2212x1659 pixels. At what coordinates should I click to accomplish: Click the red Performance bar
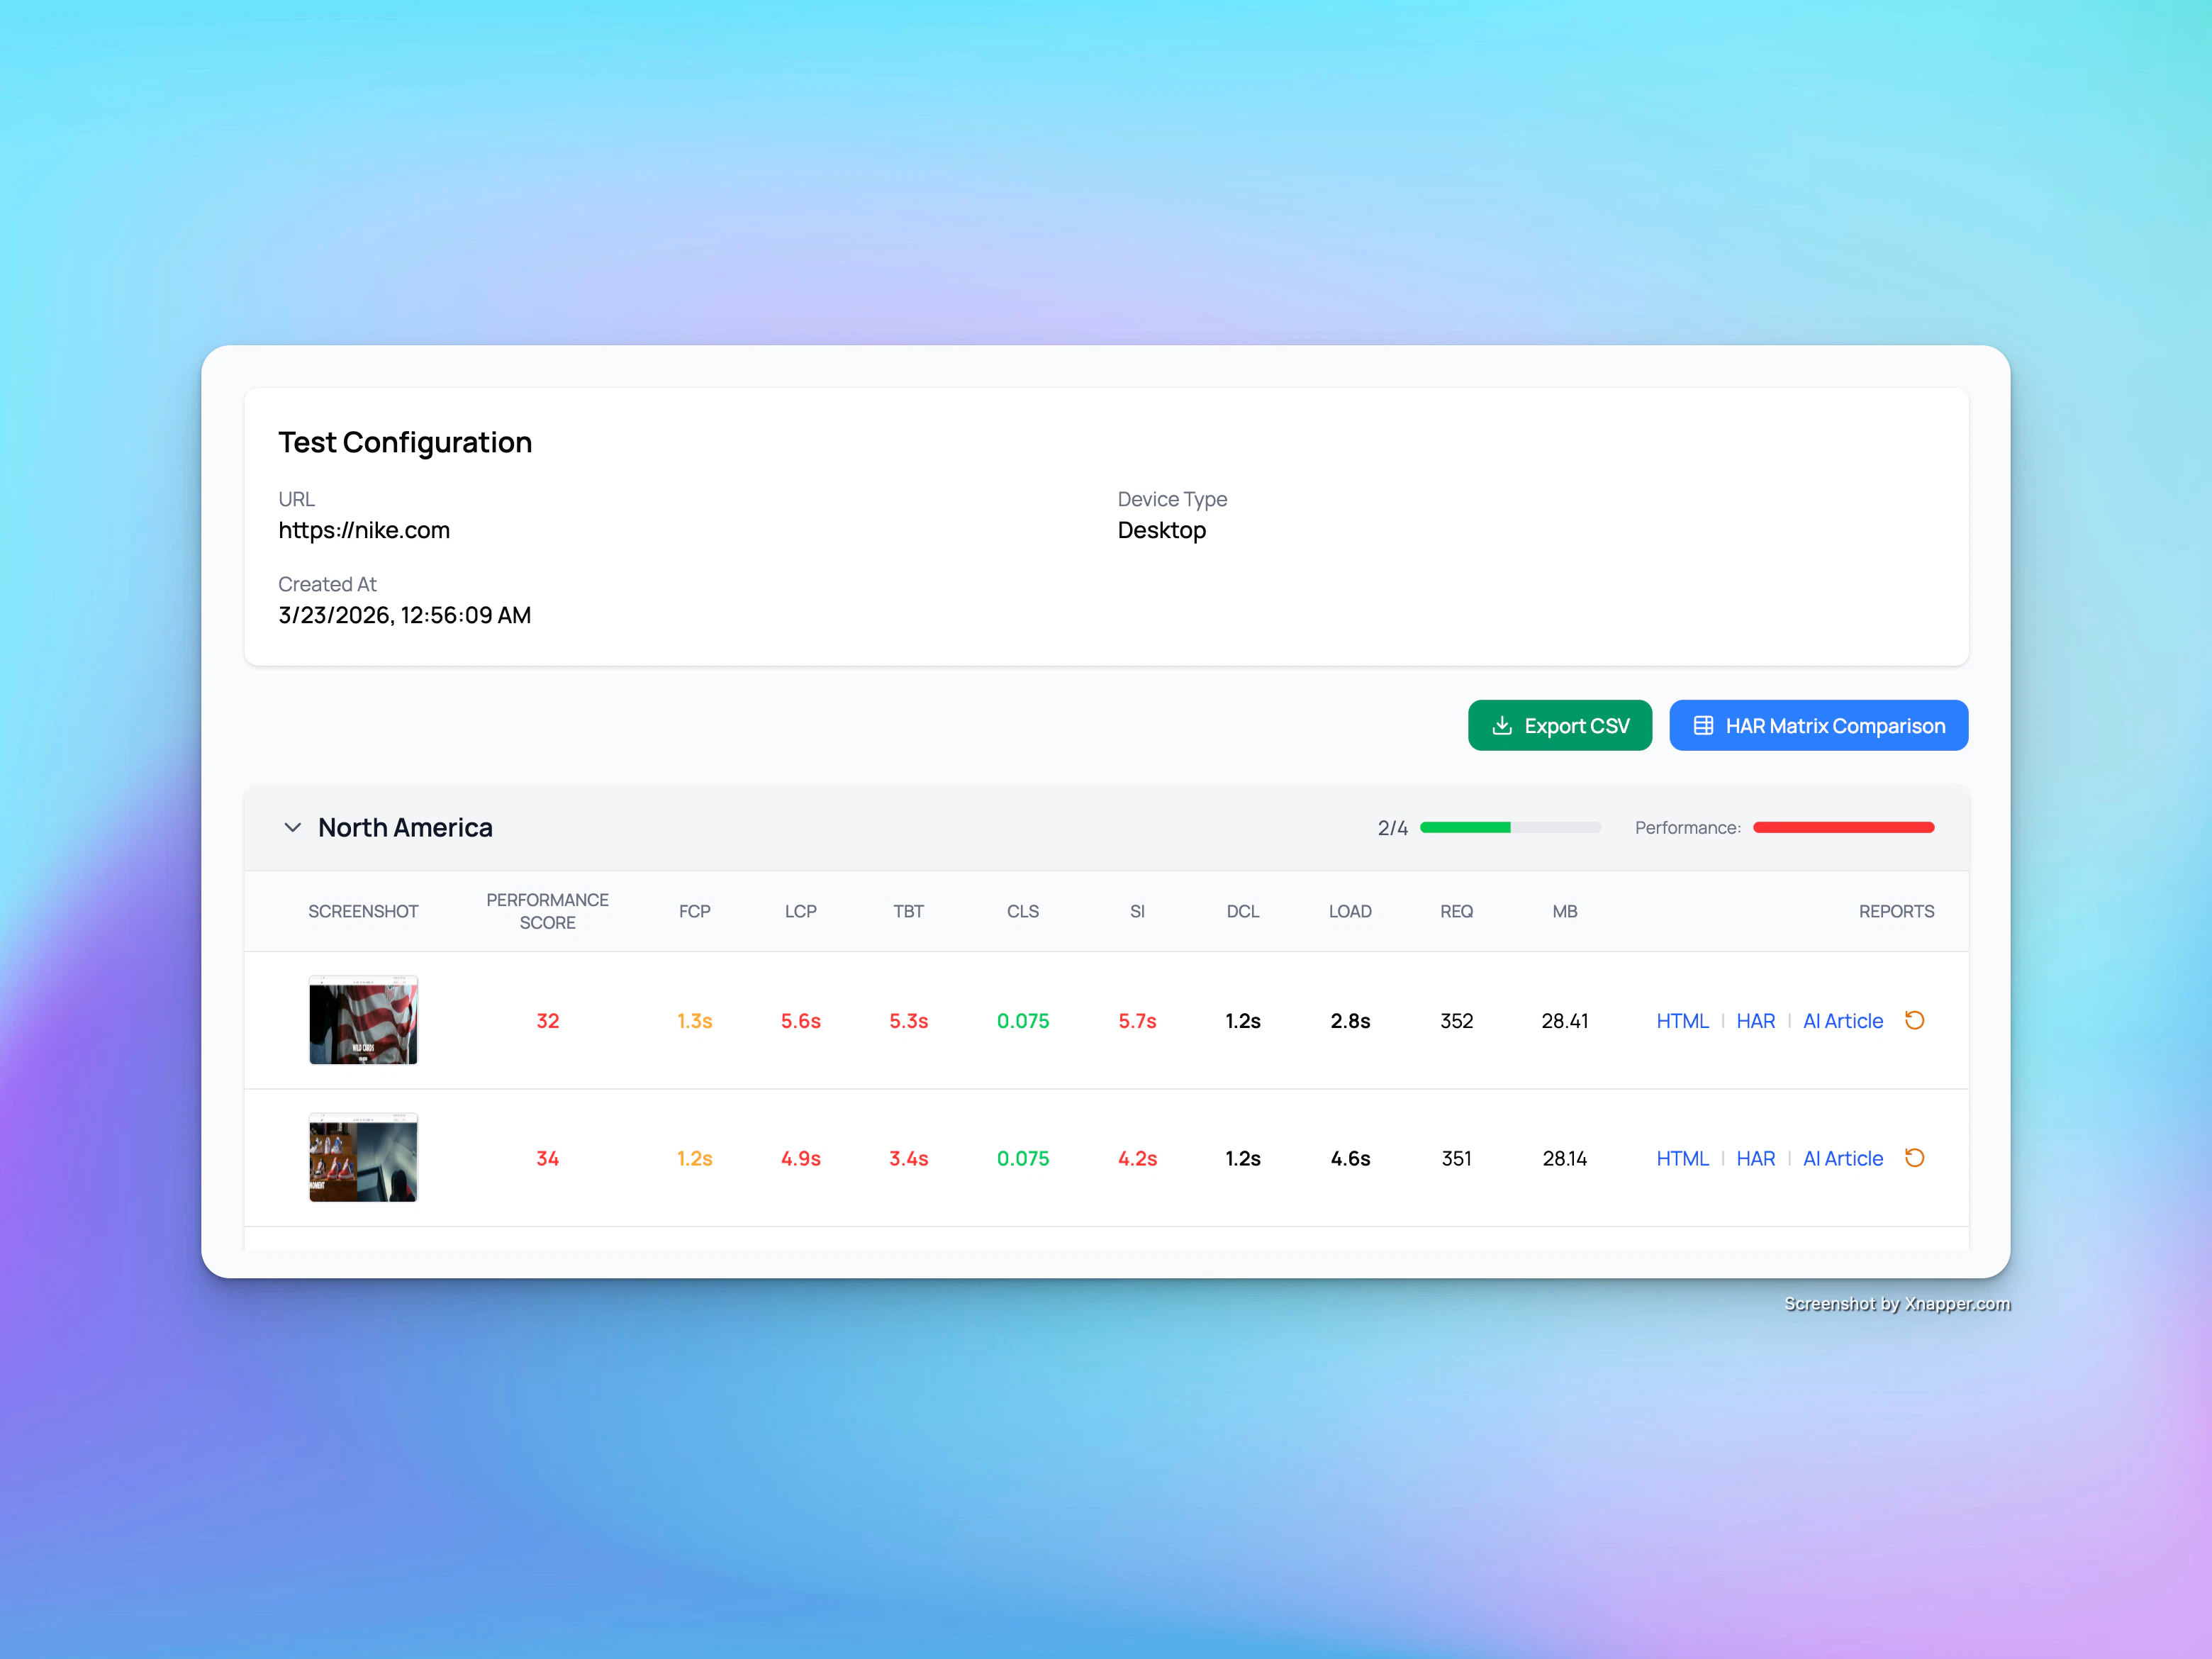(x=1843, y=828)
